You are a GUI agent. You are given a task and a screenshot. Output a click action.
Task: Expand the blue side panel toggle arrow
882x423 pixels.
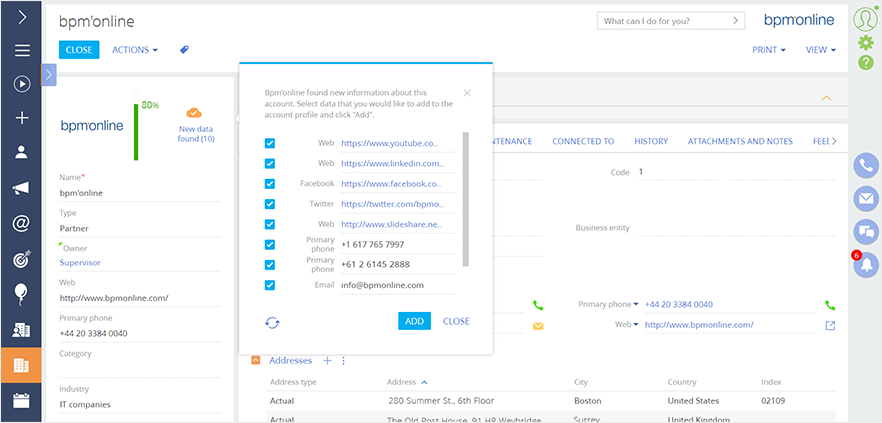pyautogui.click(x=49, y=74)
